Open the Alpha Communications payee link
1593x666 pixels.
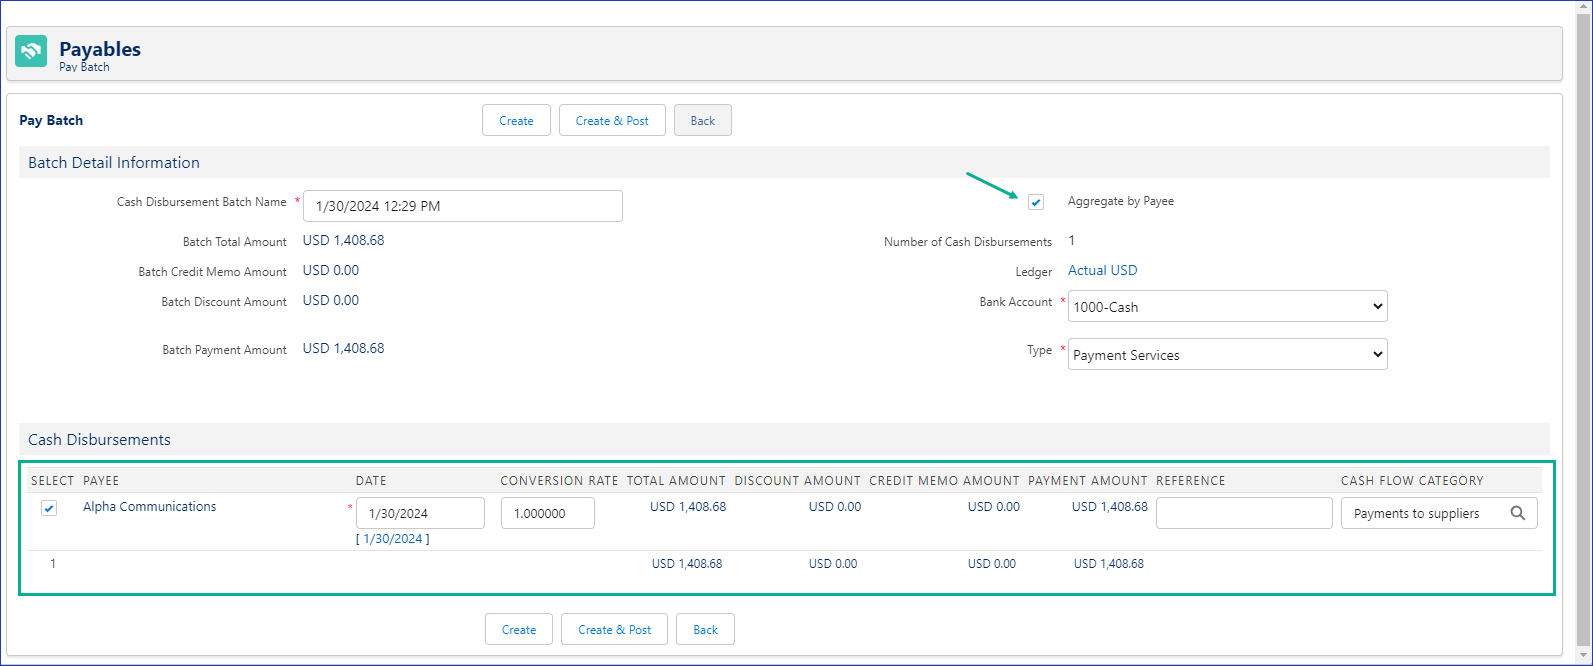tap(149, 507)
